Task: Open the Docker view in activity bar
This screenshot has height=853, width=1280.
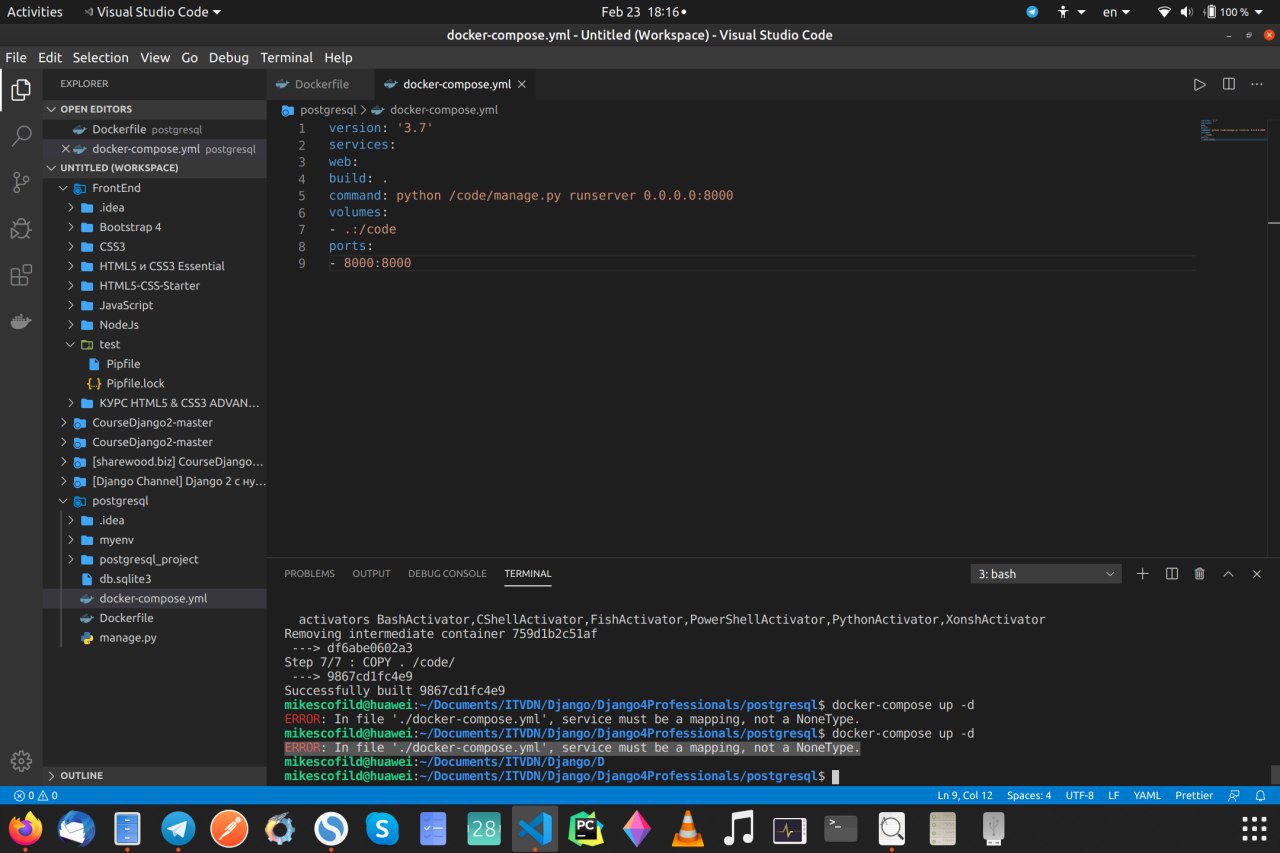Action: pos(21,322)
